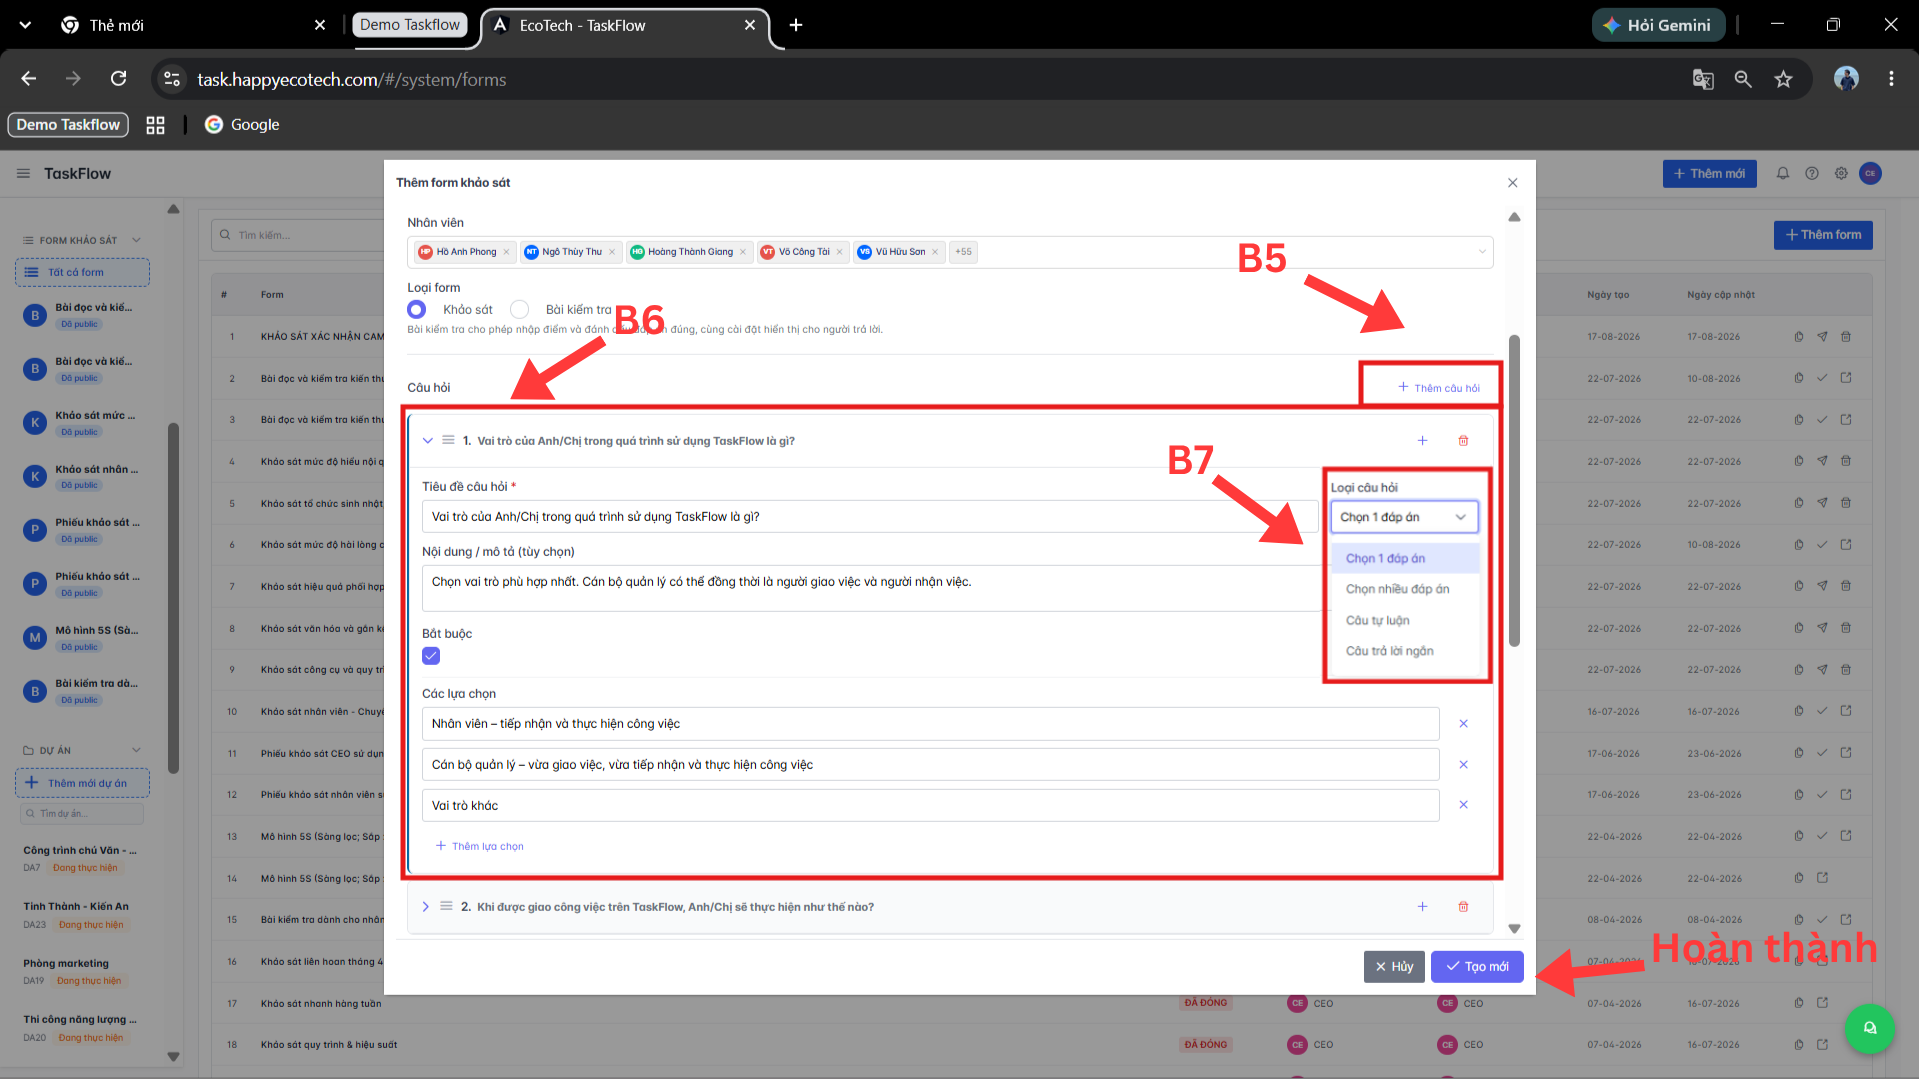Screen dimensions: 1919x1079
Task: Expand question 2 with its chevron
Action: [426, 907]
